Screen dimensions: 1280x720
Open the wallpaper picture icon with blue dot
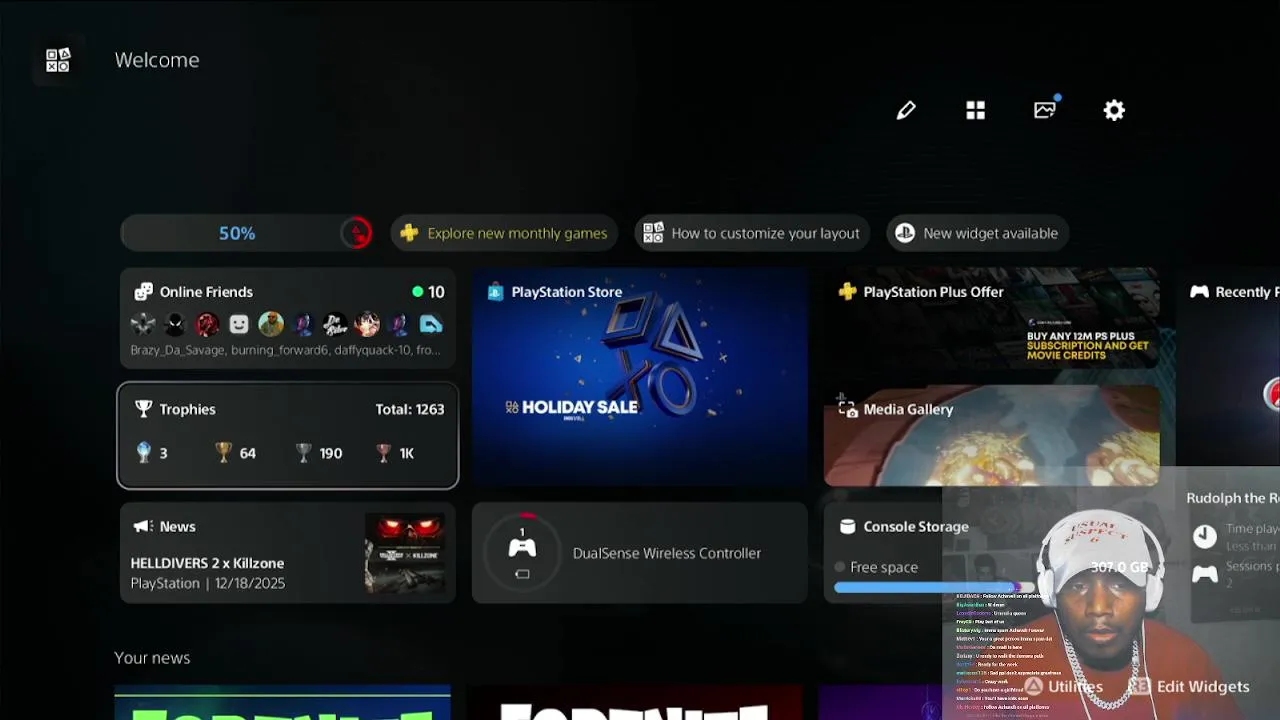click(x=1046, y=109)
